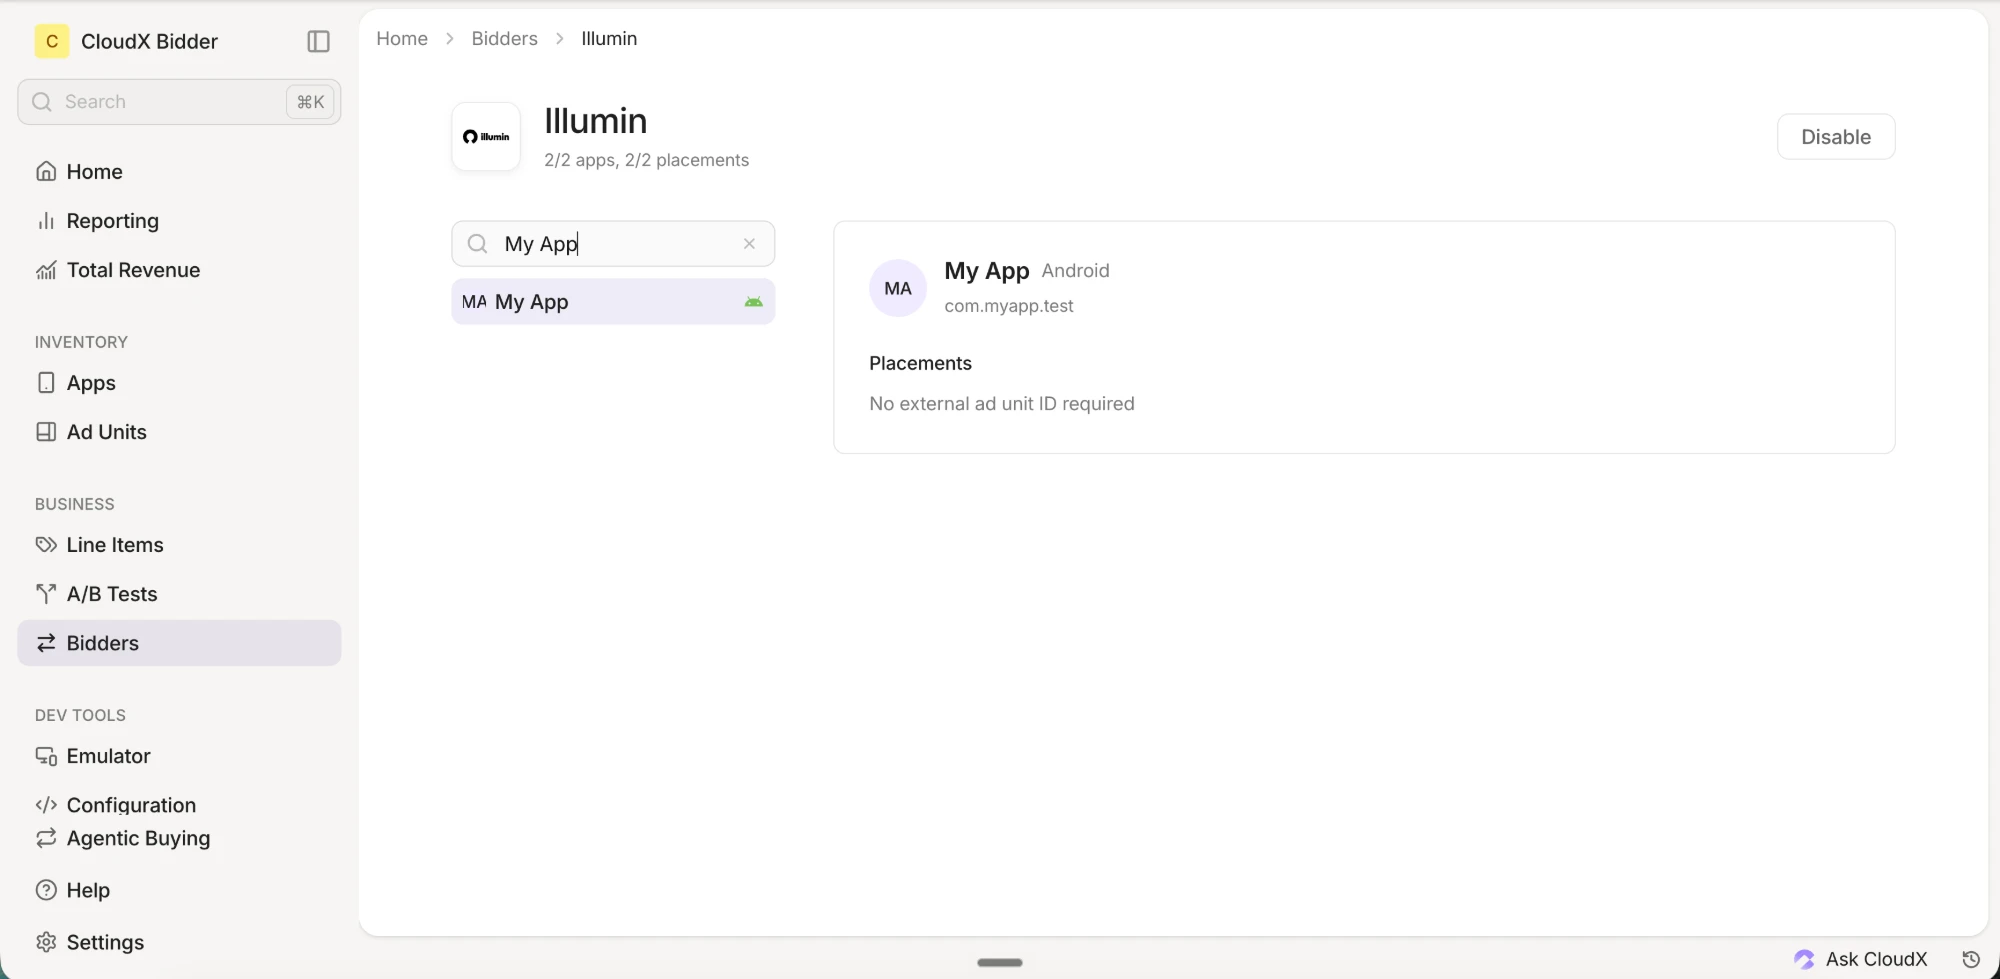
Task: Click the com.myapp.test bundle ID
Action: [x=1009, y=306]
